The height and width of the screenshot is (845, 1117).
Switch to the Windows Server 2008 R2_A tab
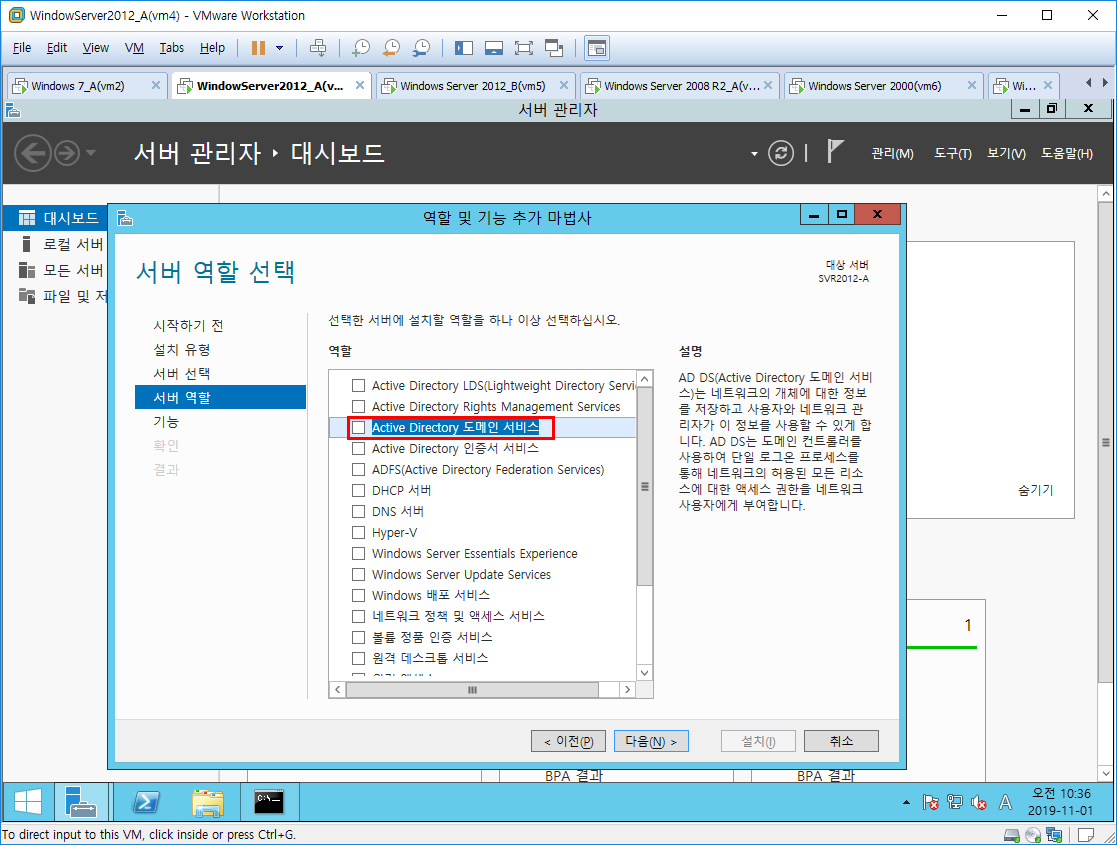[682, 85]
